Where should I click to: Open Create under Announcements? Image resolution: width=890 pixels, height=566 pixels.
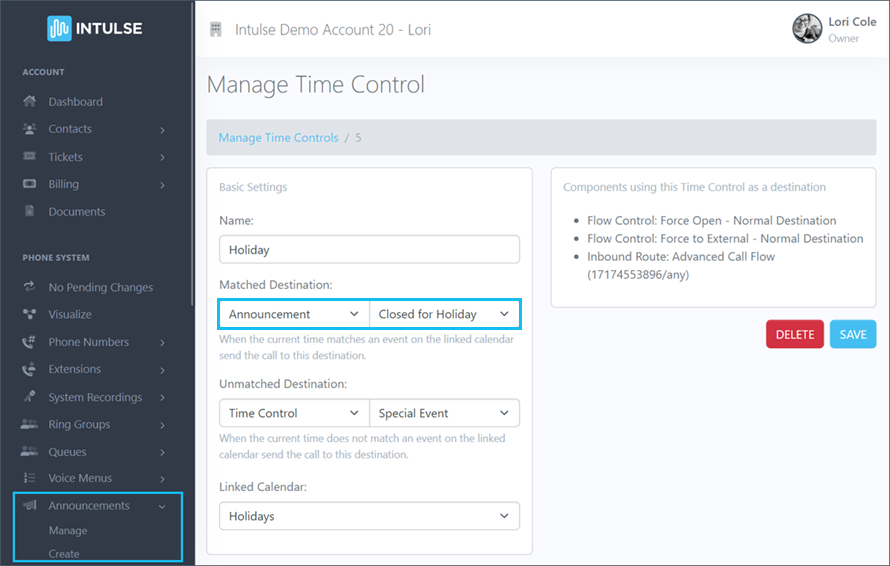pos(64,554)
